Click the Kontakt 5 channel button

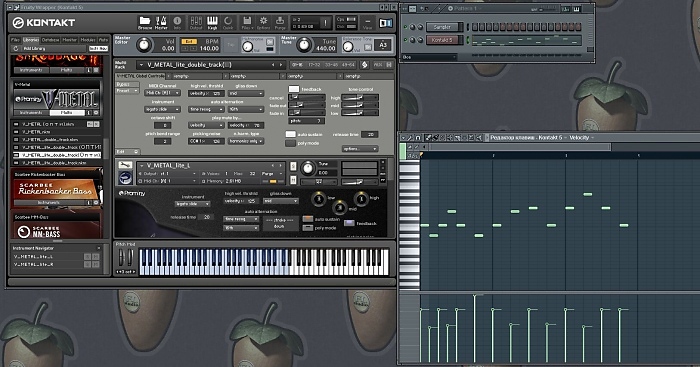pos(442,40)
